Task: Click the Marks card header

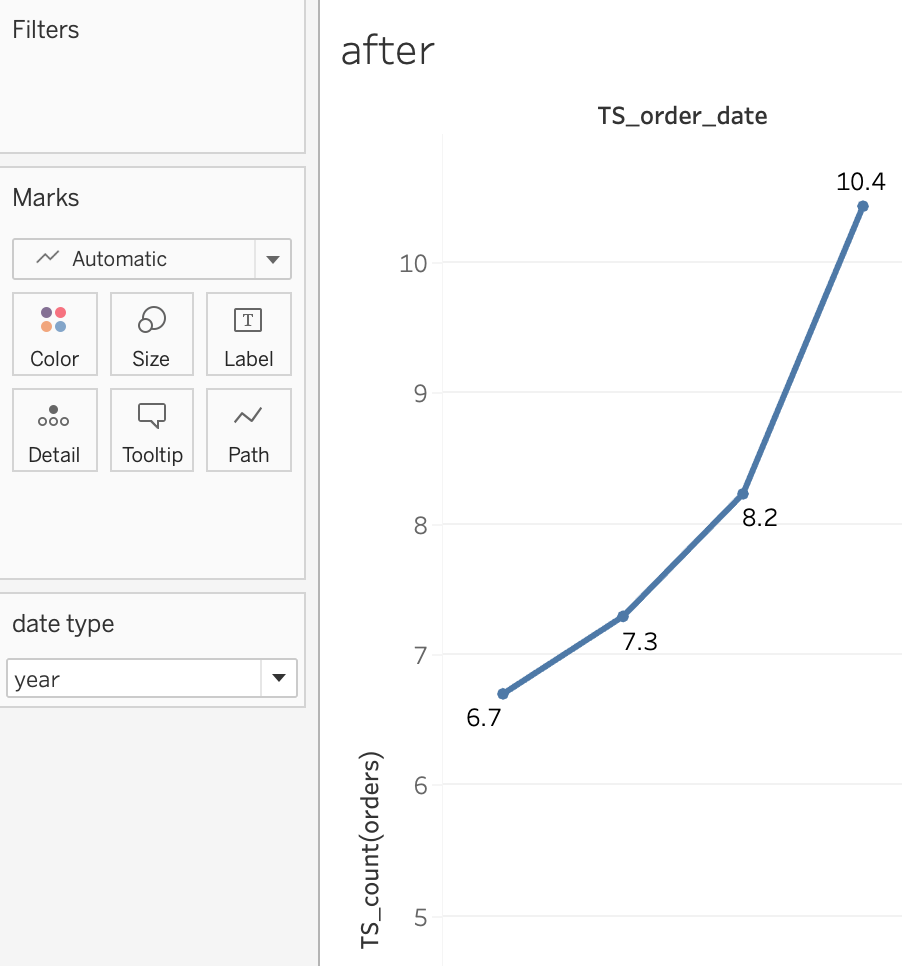Action: coord(46,198)
